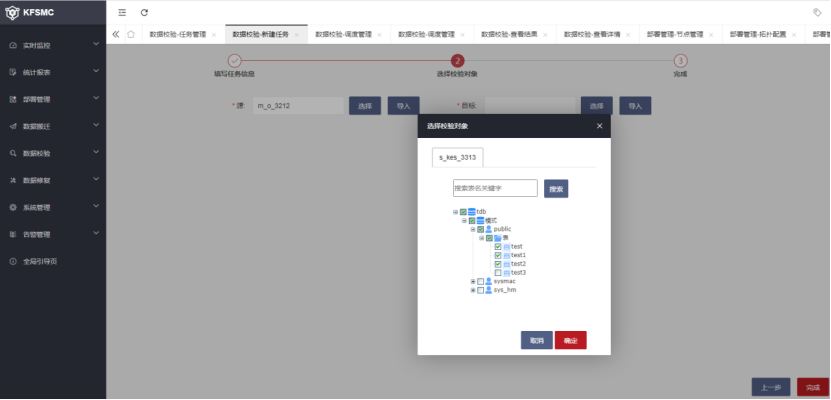The width and height of the screenshot is (831, 400).
Task: Uncheck the 表 folder checkbox
Action: pyautogui.click(x=489, y=238)
